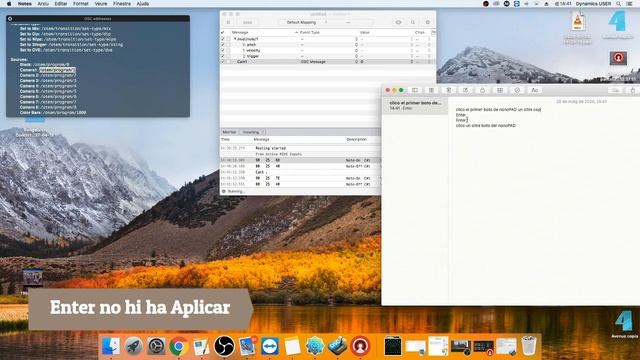Image resolution: width=640 pixels, height=360 pixels.
Task: Click the Dynamics USER account in menu bar
Action: pos(593,4)
